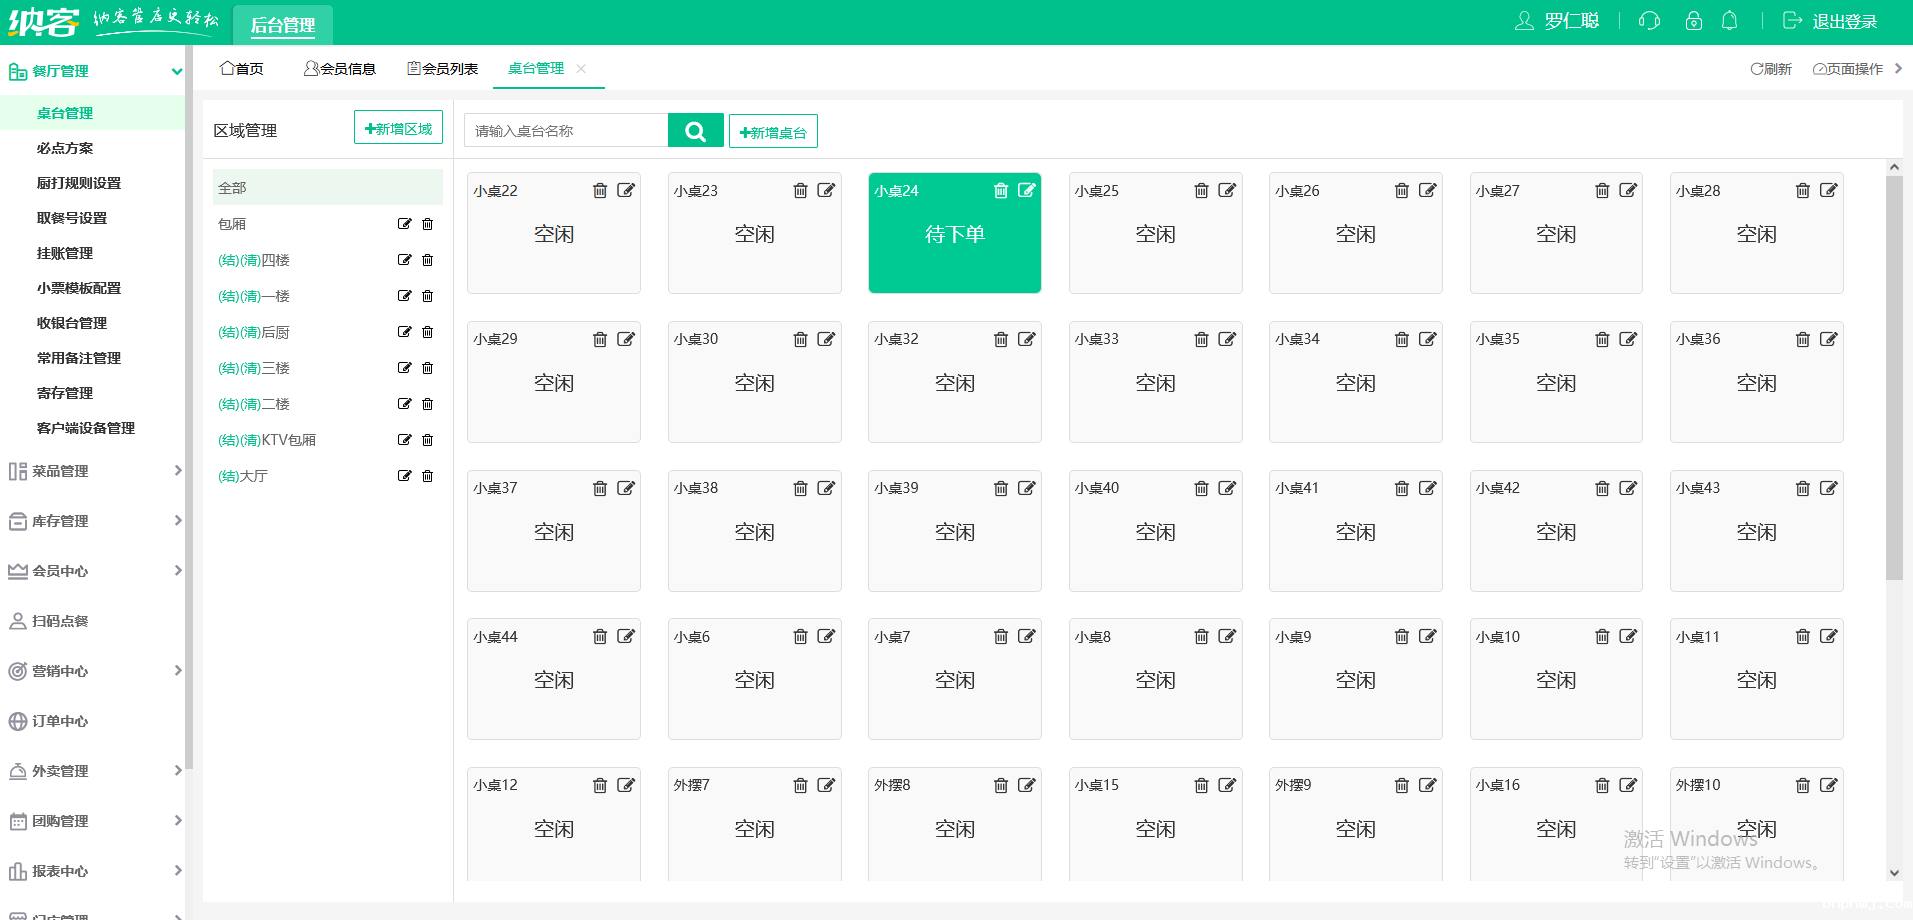Screen dimensions: 1913x920
Task: Expand the 外卖管理 menu
Action: [x=178, y=771]
